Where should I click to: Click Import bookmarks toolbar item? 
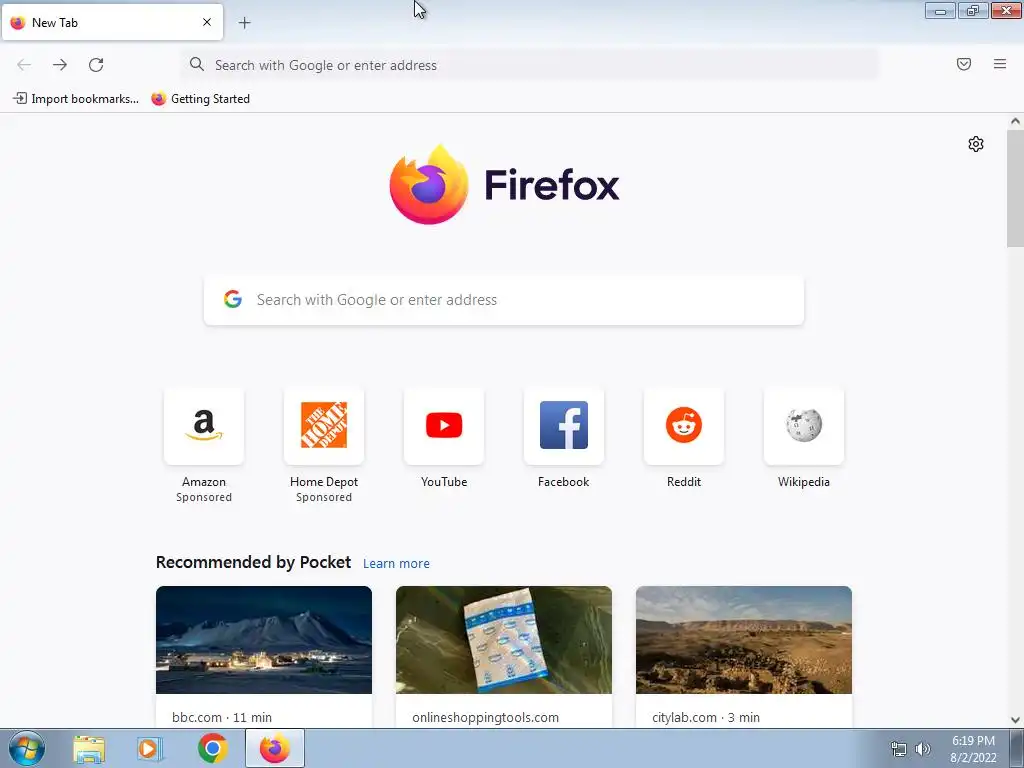click(x=76, y=99)
